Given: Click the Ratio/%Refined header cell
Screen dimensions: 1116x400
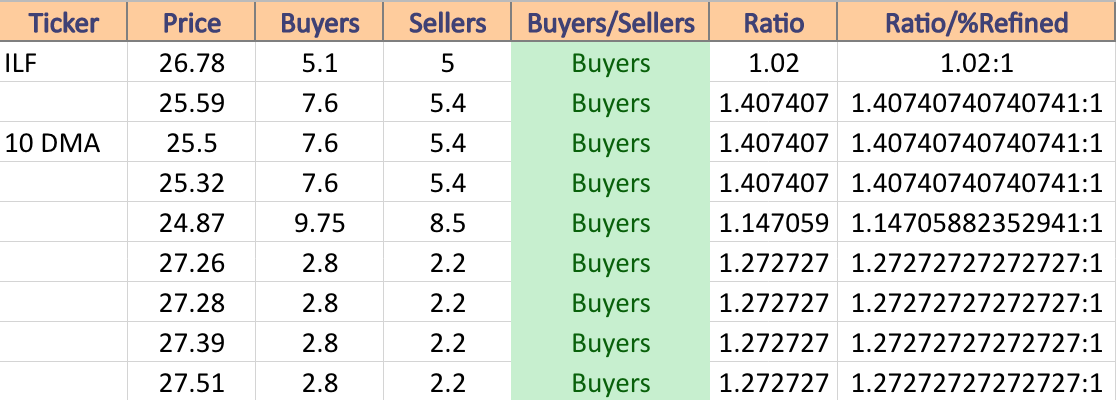Looking at the screenshot, I should point(976,21).
